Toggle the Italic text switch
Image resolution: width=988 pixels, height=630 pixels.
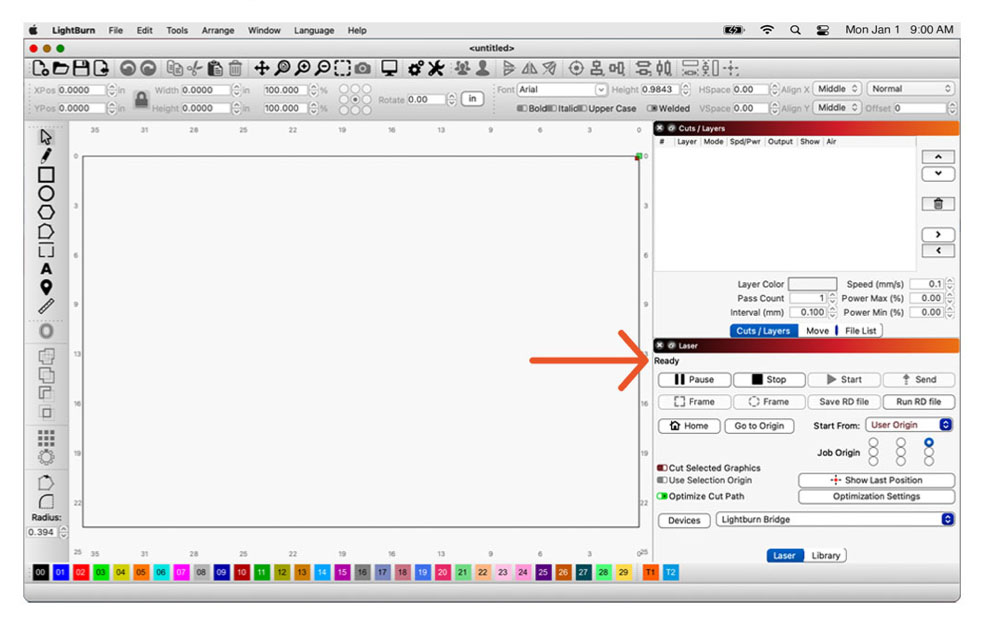coord(552,108)
